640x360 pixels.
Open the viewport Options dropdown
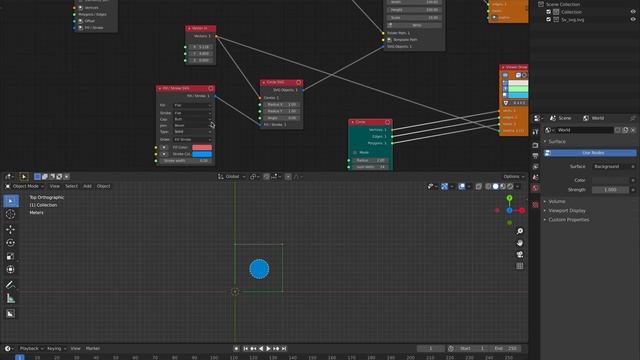pyautogui.click(x=513, y=177)
